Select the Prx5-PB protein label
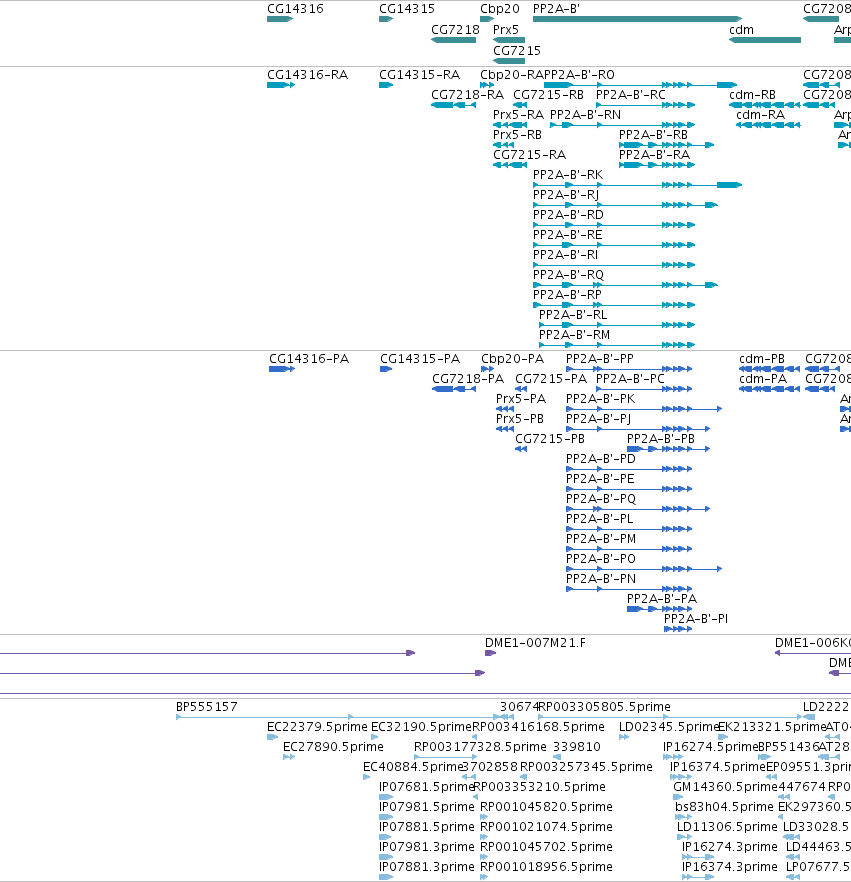 tap(520, 419)
